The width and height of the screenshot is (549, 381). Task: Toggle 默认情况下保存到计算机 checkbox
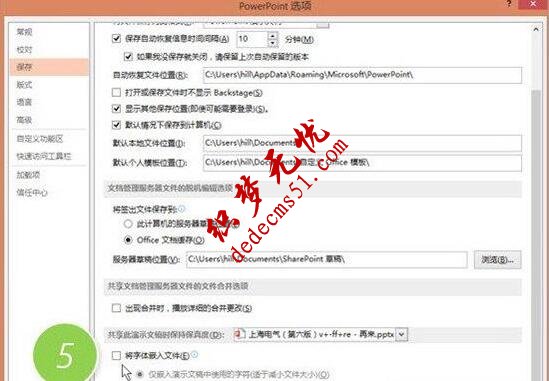(116, 125)
